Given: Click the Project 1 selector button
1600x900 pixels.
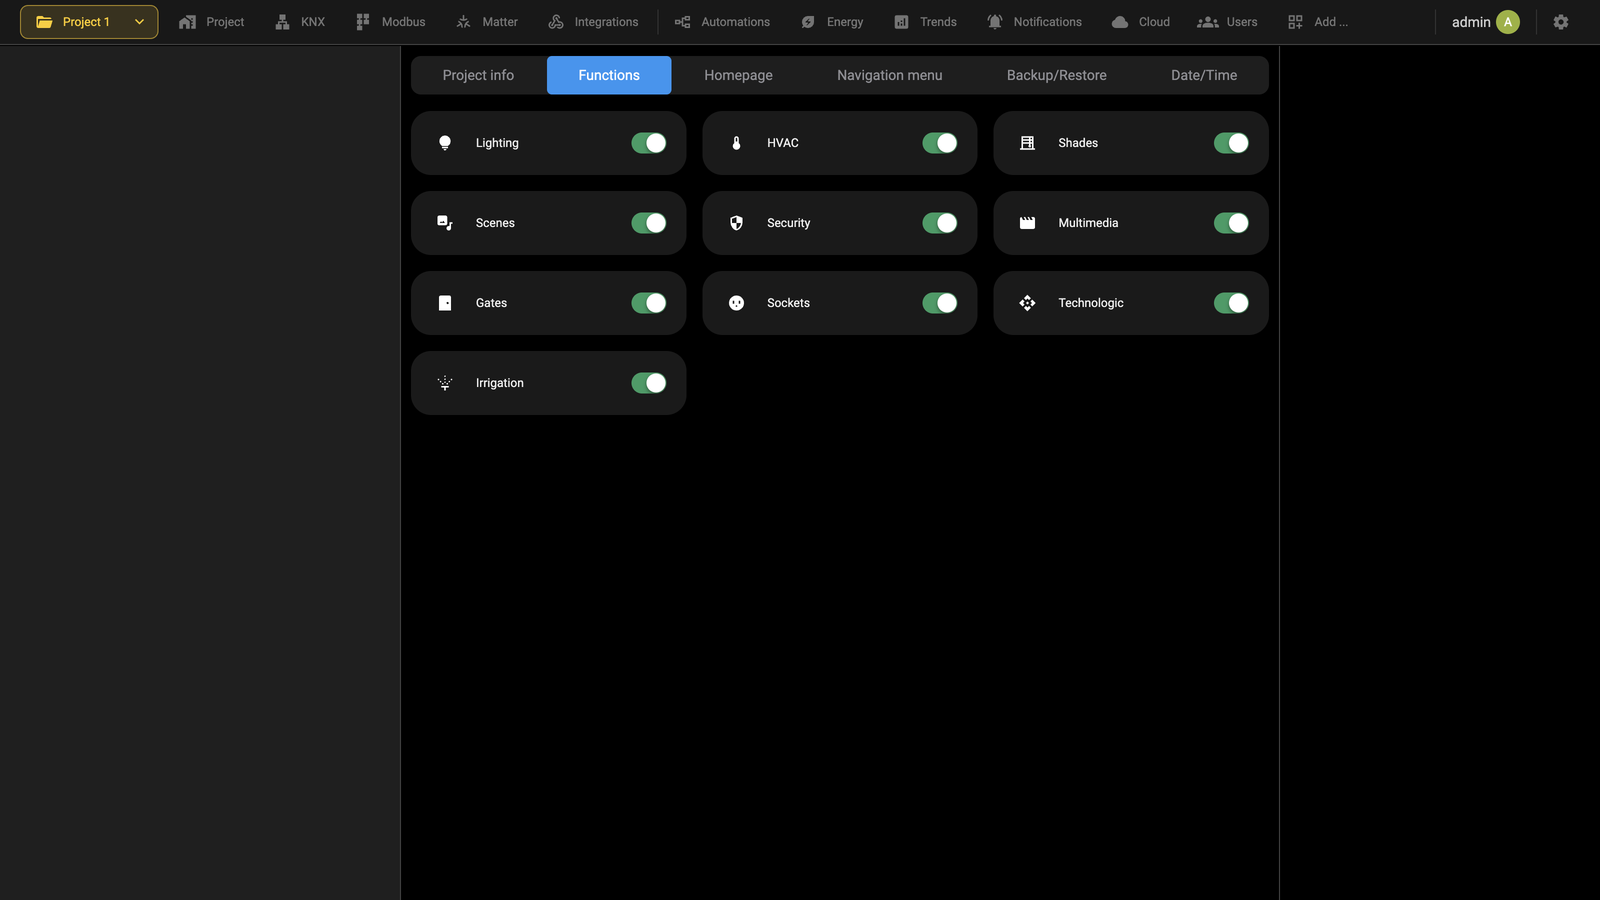Looking at the screenshot, I should [x=89, y=22].
